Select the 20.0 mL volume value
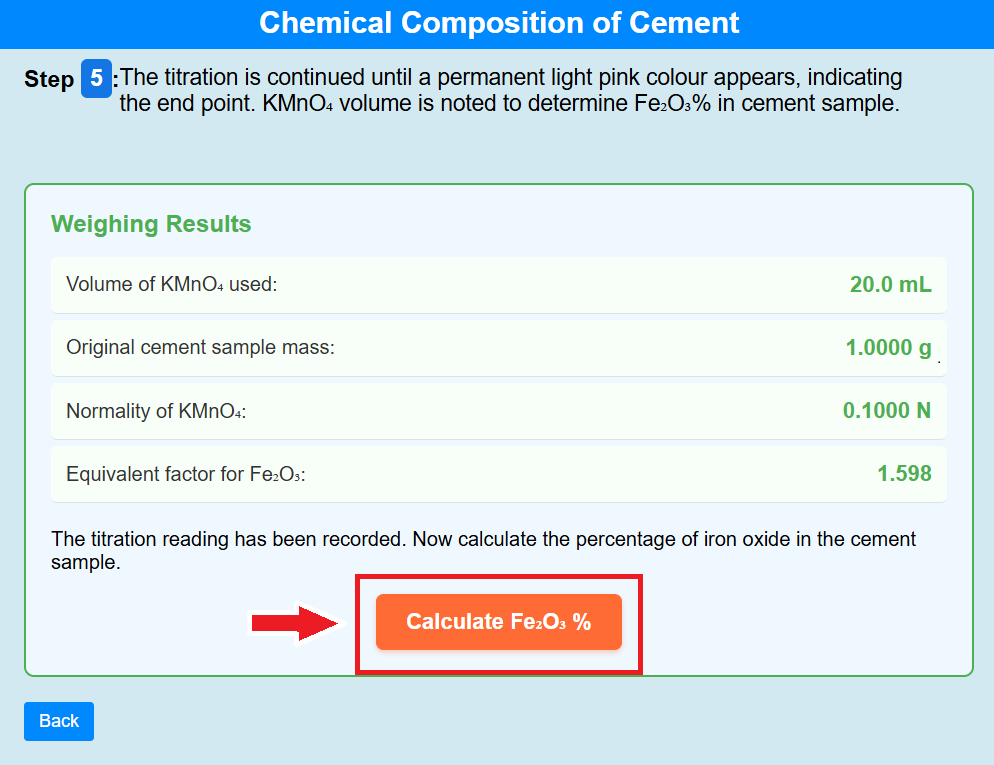The width and height of the screenshot is (994, 765). click(890, 285)
